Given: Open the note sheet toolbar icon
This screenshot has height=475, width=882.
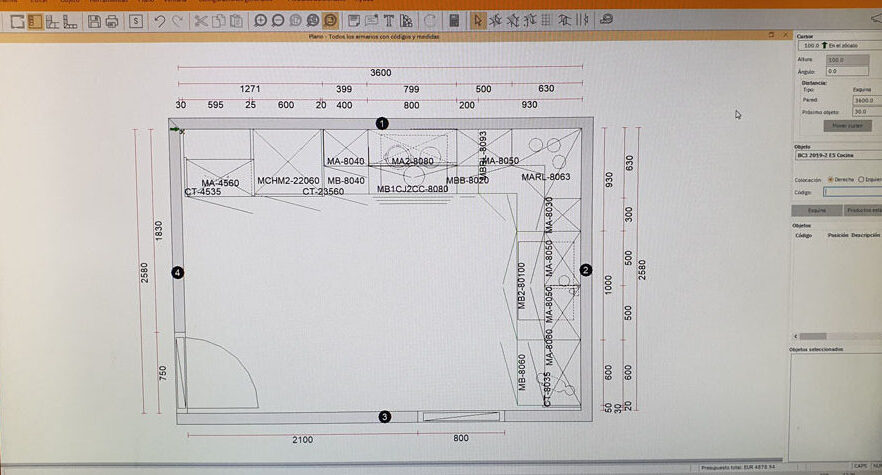Looking at the screenshot, I should [x=354, y=21].
